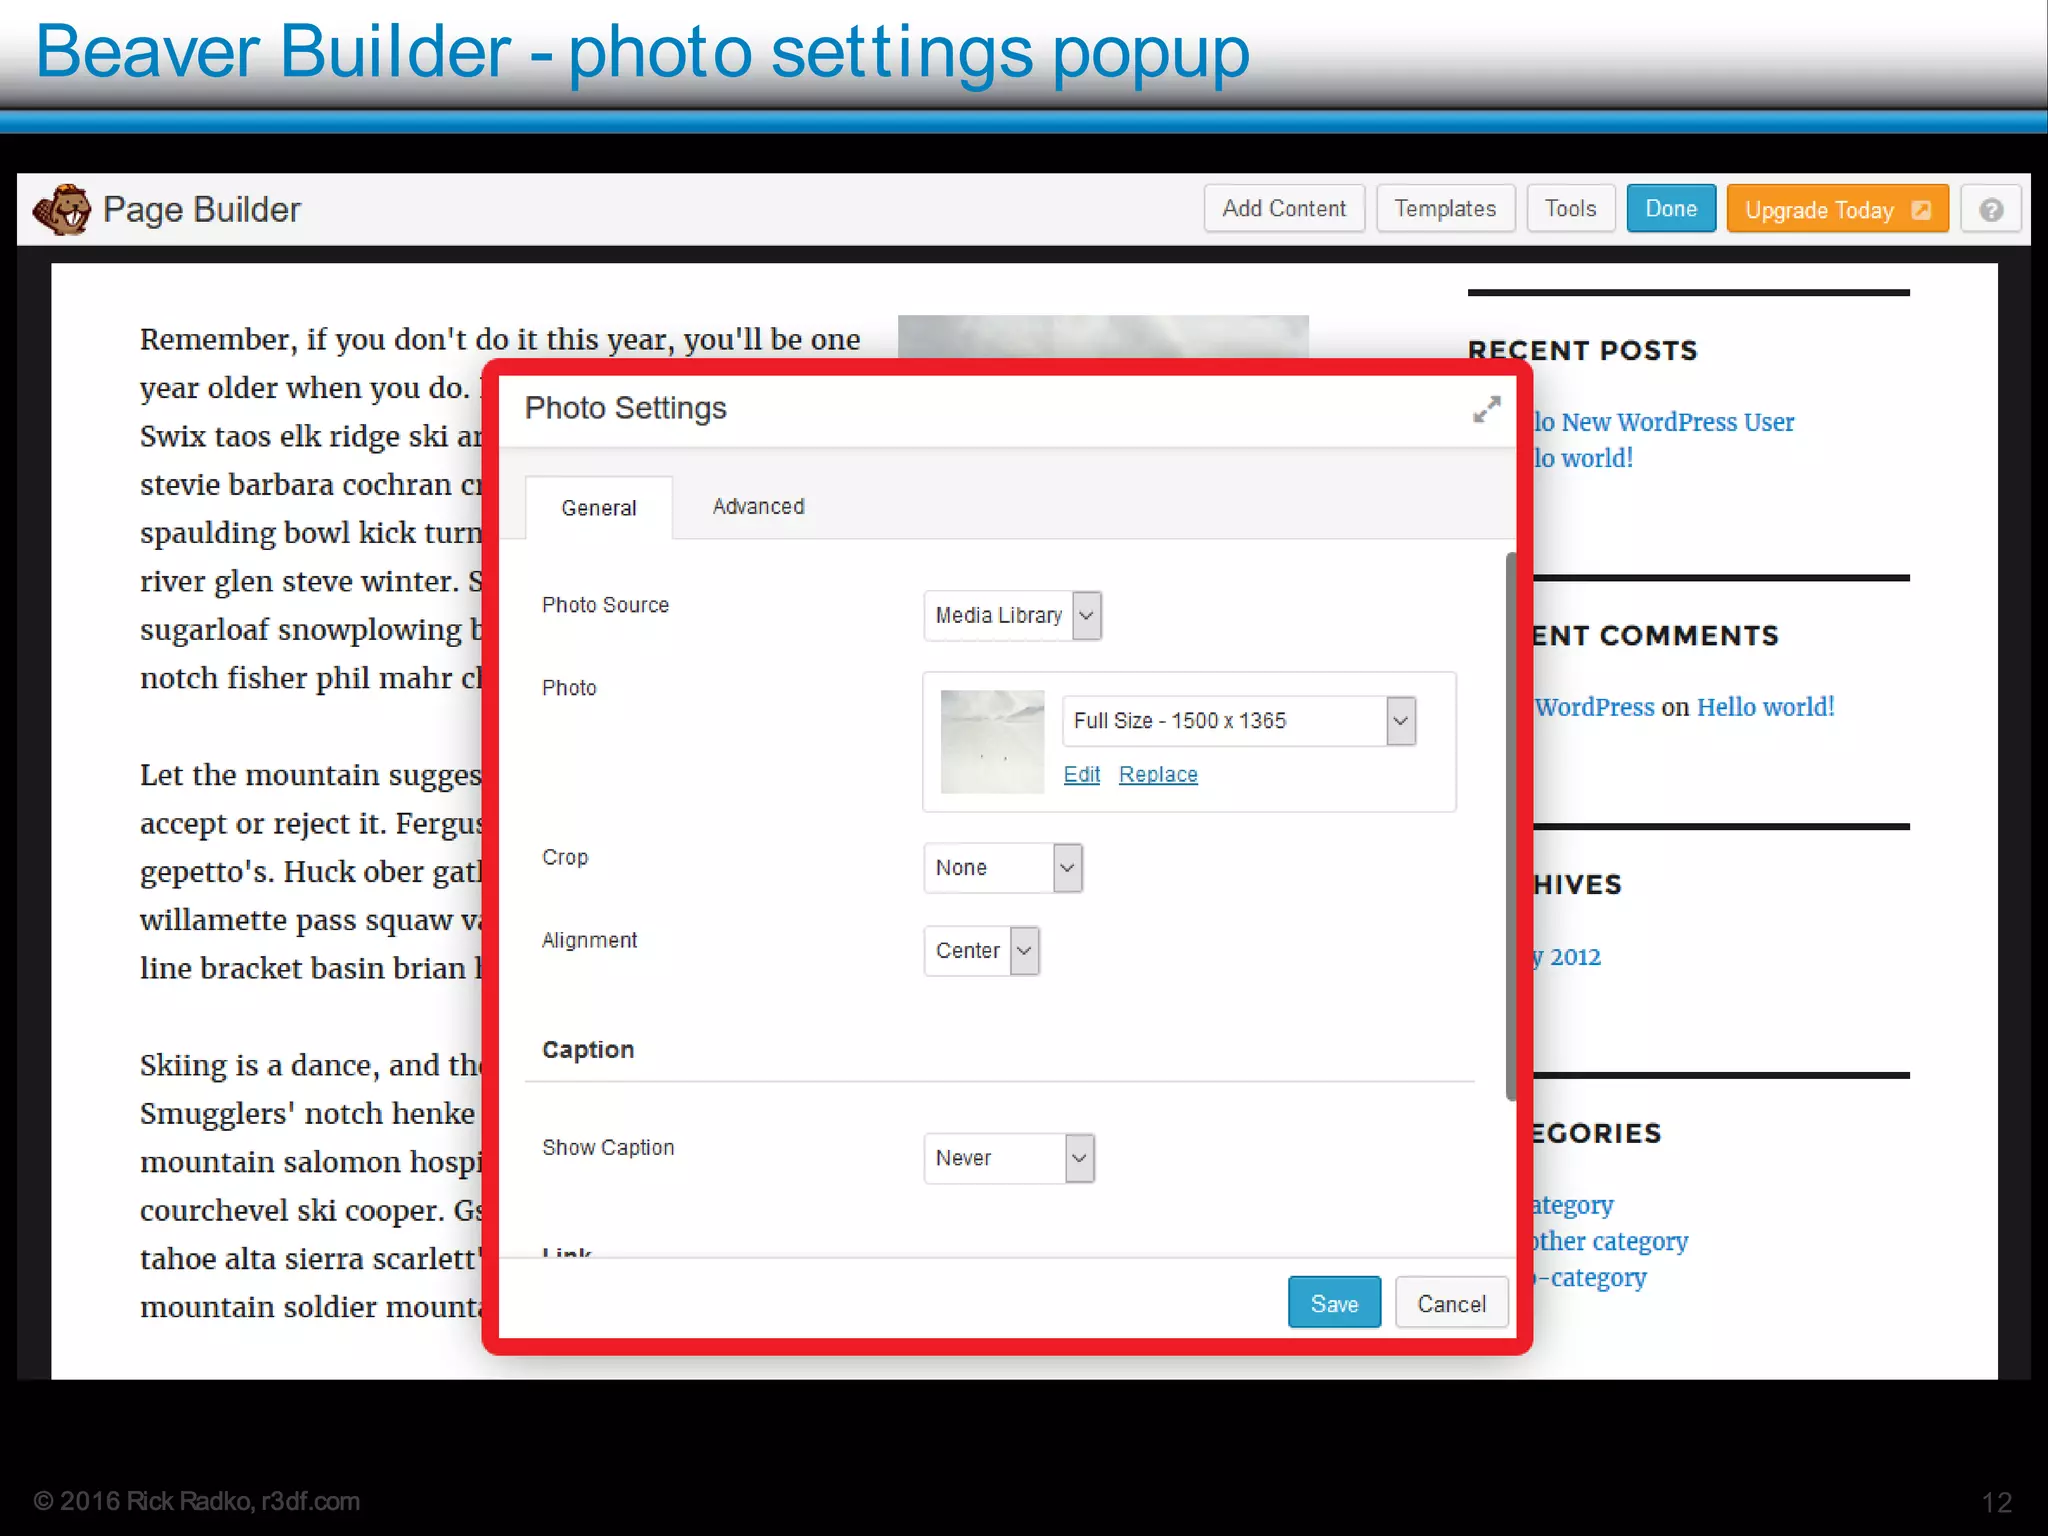Click the Show Caption field label
This screenshot has width=2048, height=1536.
pos(608,1147)
